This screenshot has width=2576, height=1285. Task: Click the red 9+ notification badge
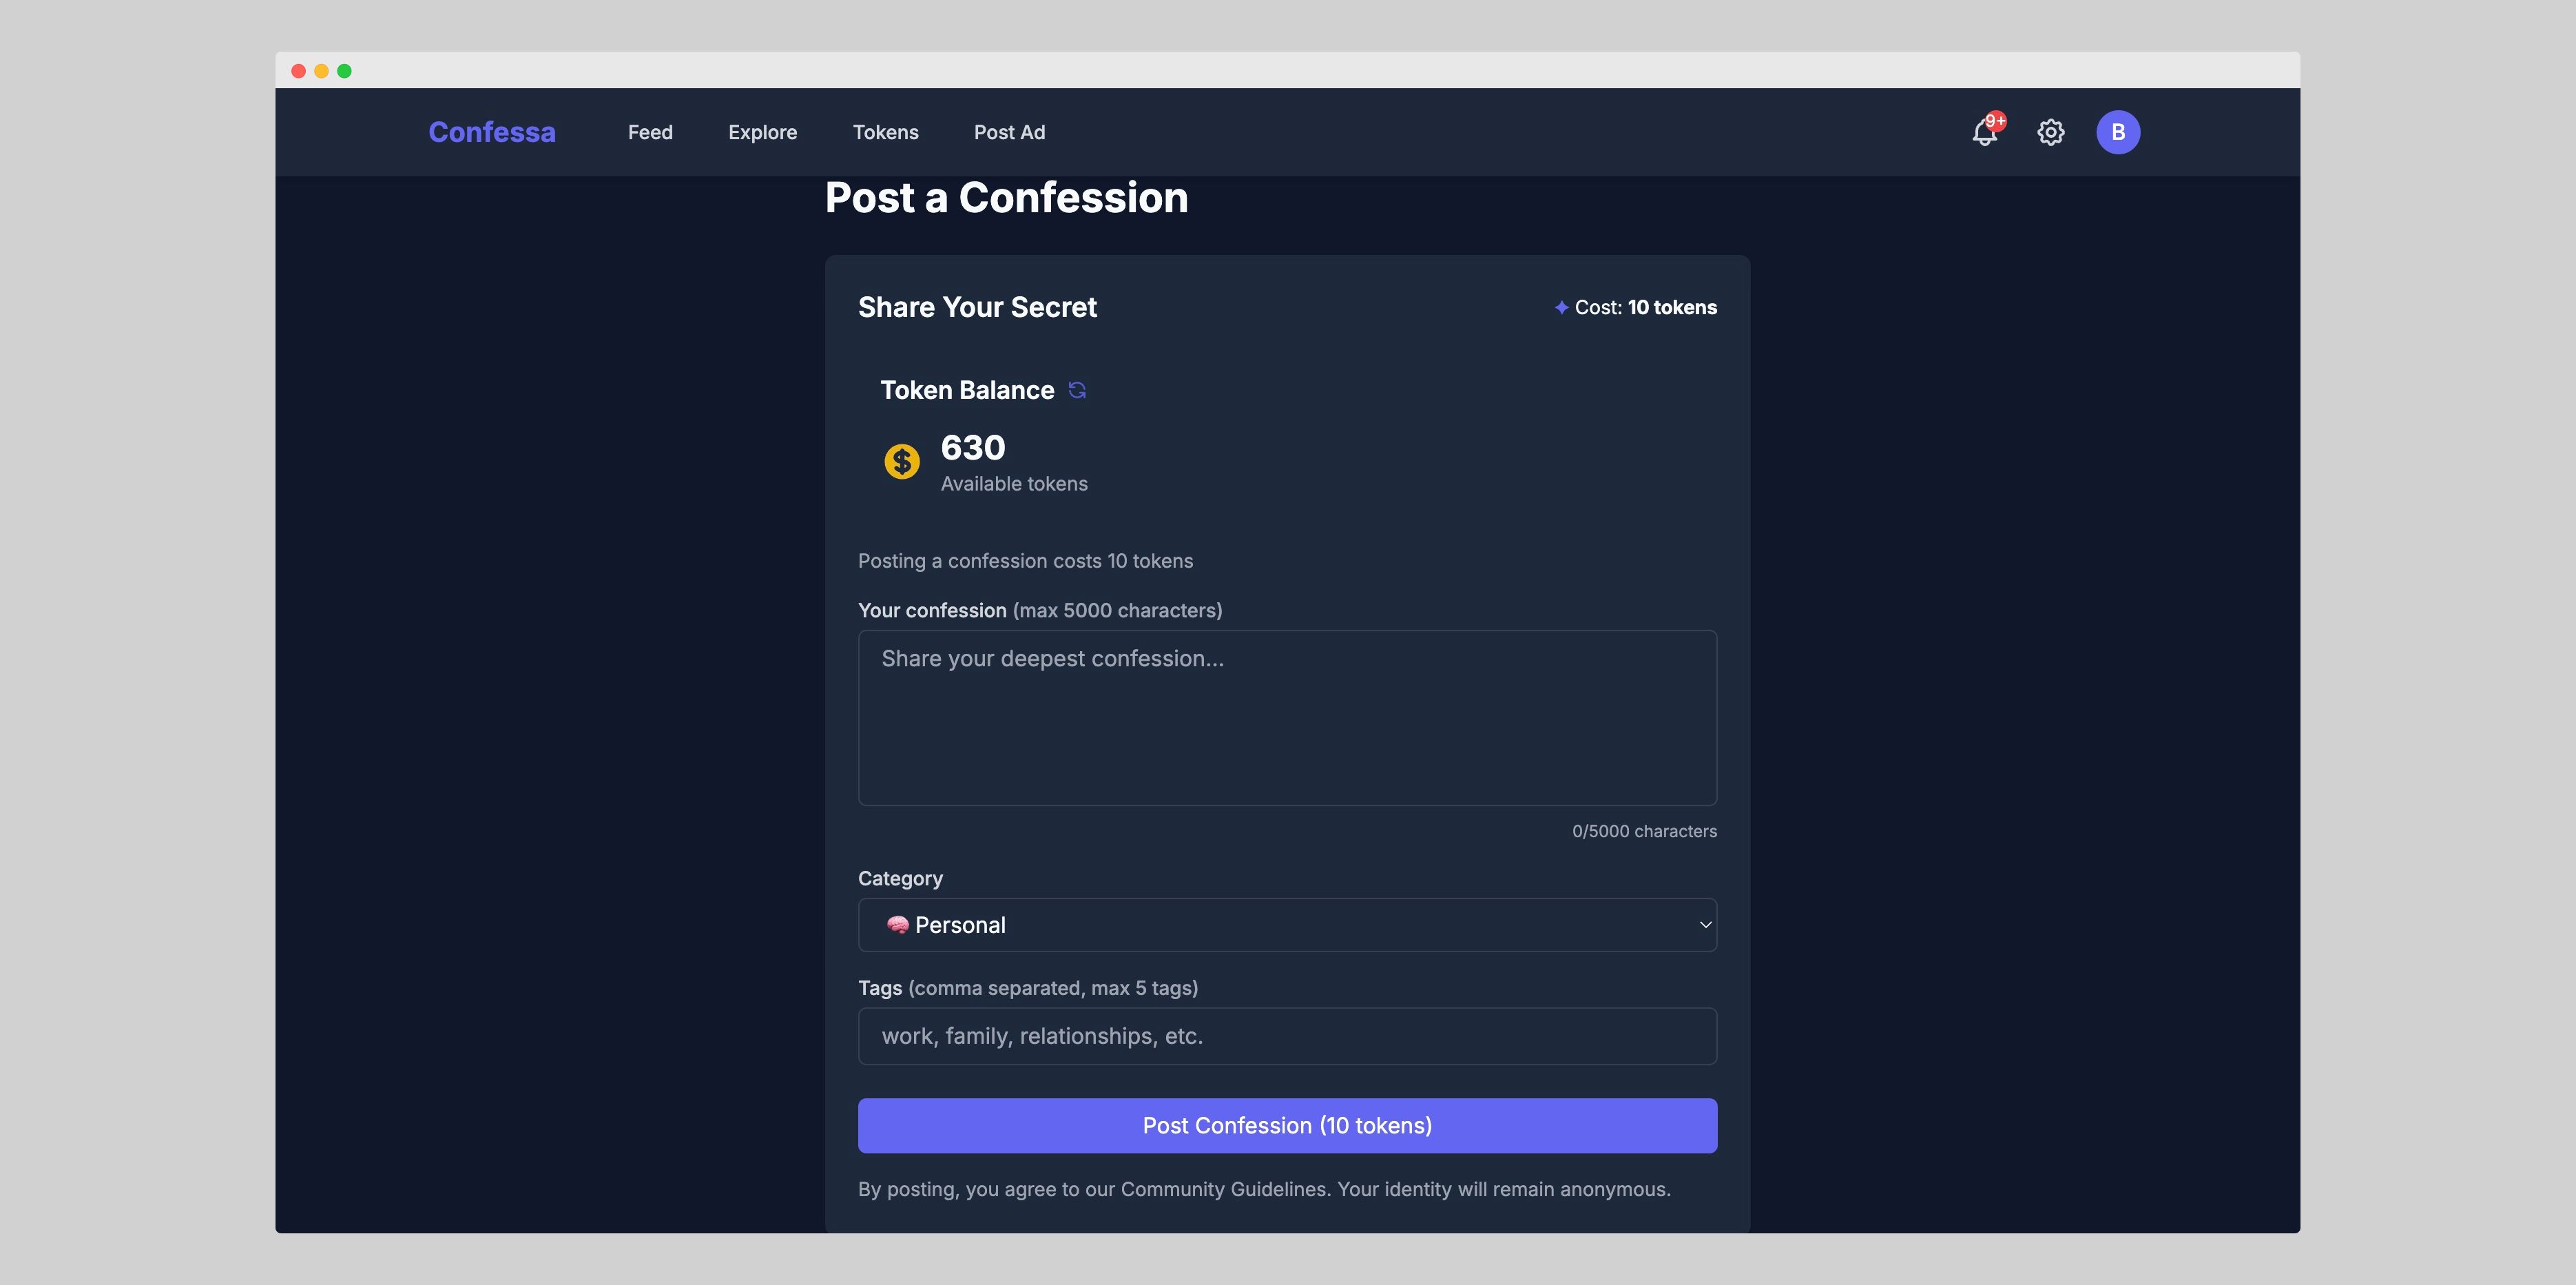[1996, 121]
